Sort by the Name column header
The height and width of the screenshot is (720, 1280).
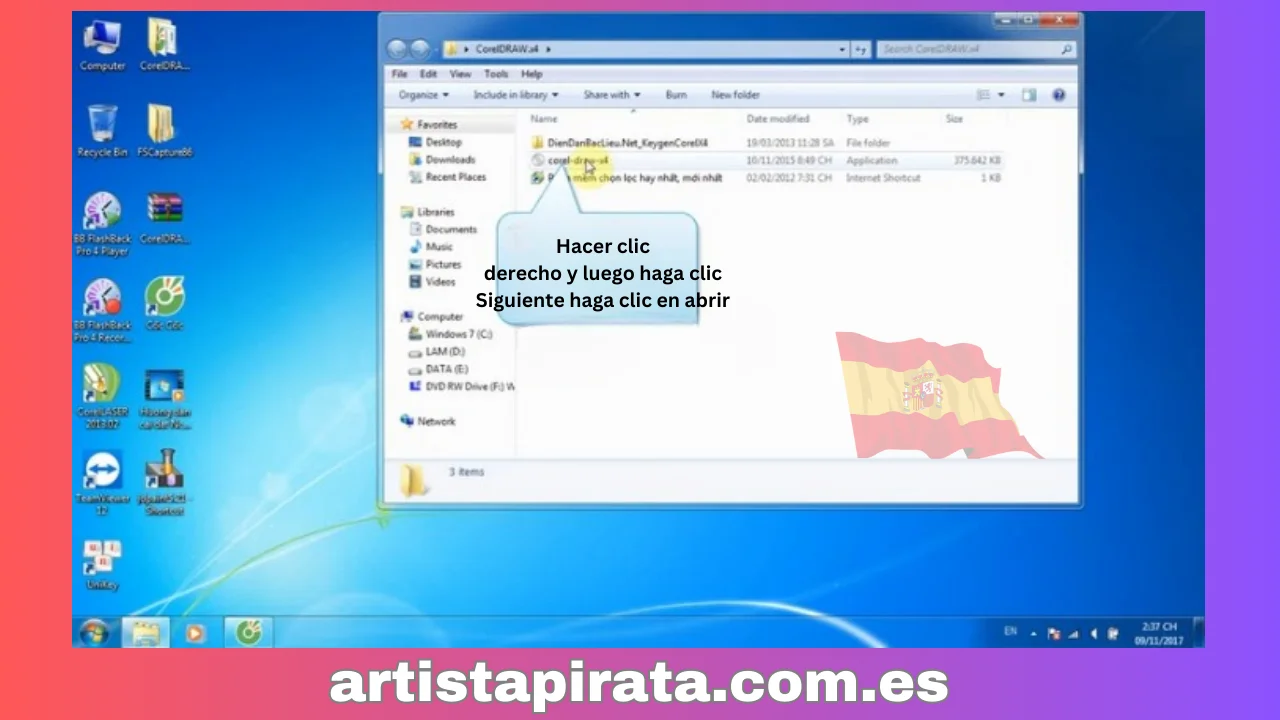(543, 119)
